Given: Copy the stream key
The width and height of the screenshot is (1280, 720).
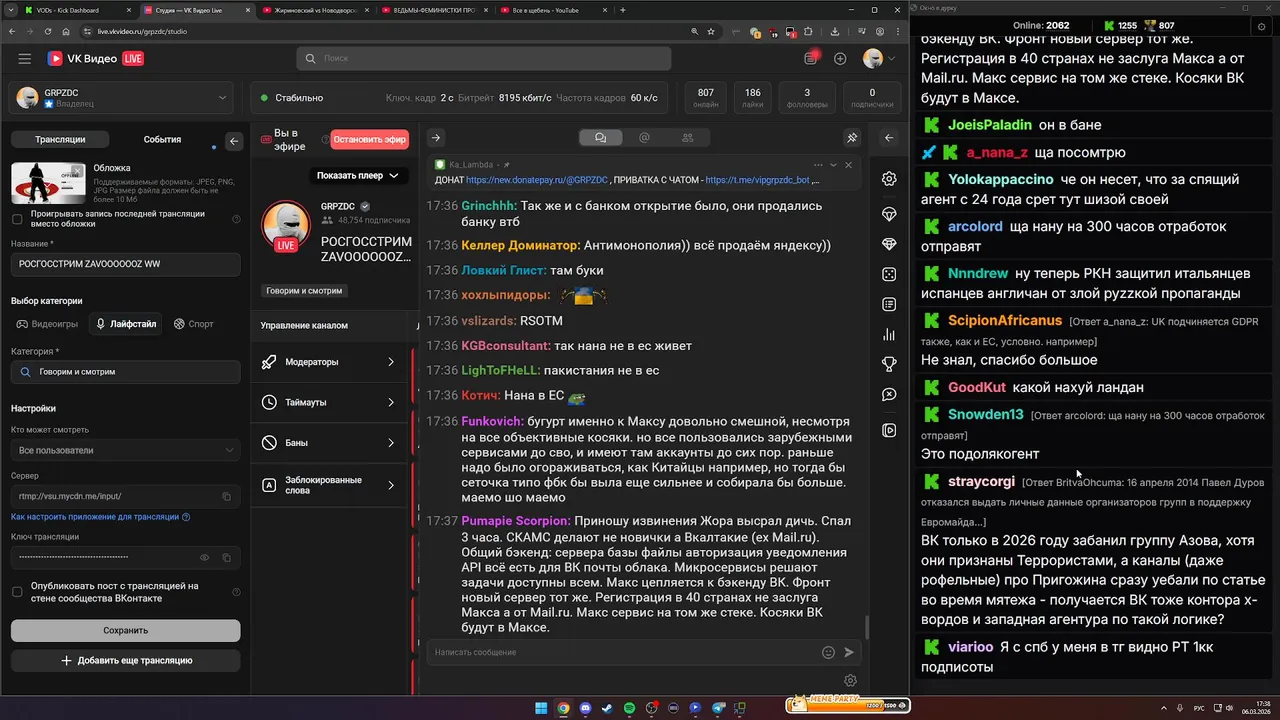Looking at the screenshot, I should click(227, 557).
